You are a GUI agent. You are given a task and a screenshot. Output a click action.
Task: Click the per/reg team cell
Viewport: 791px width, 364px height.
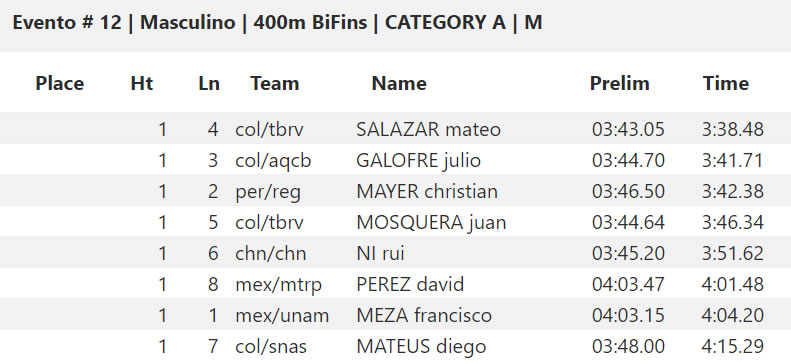tap(268, 192)
